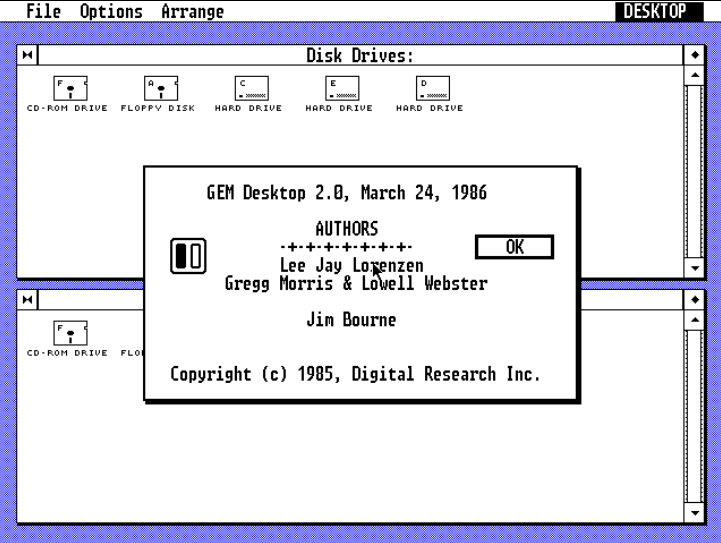This screenshot has width=721, height=543.
Task: Click the vertical scrollbar track in the Disk Drives window
Action: pyautogui.click(x=695, y=170)
